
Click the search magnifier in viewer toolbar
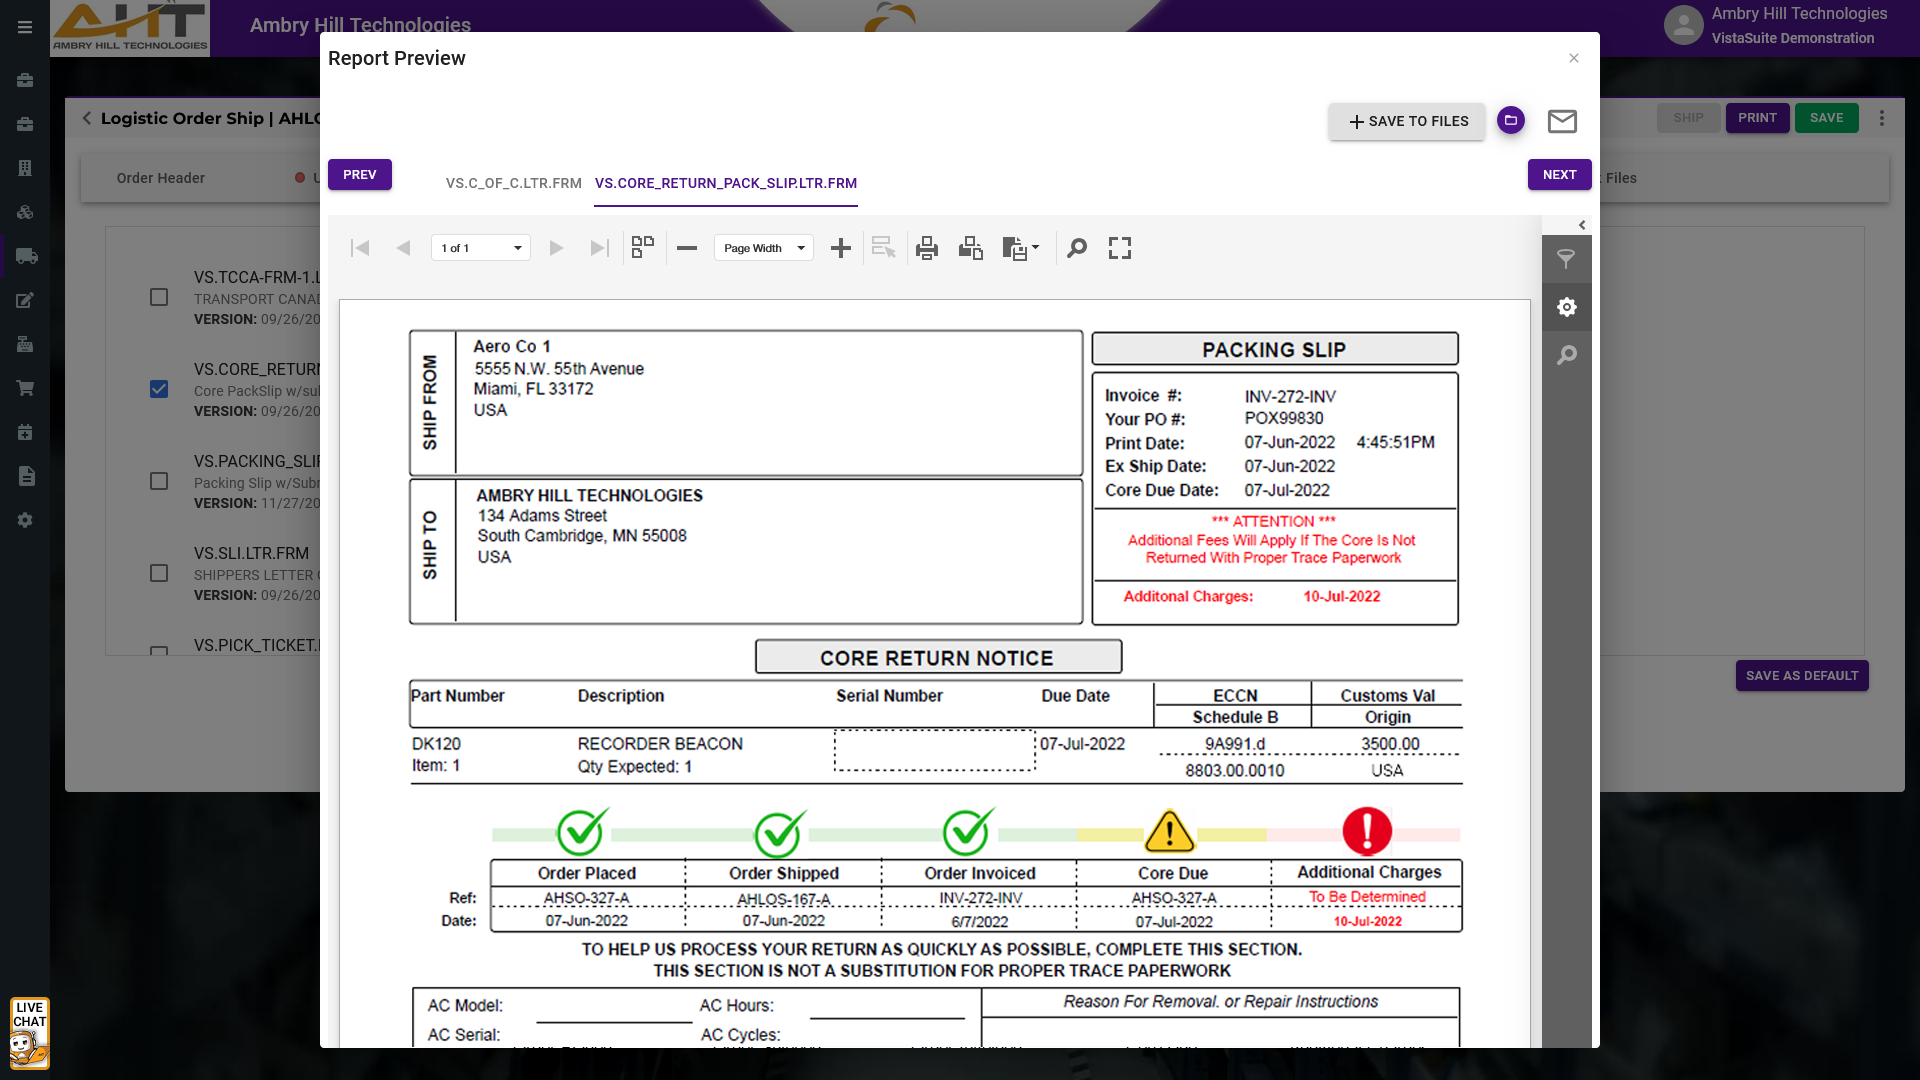coord(1076,248)
